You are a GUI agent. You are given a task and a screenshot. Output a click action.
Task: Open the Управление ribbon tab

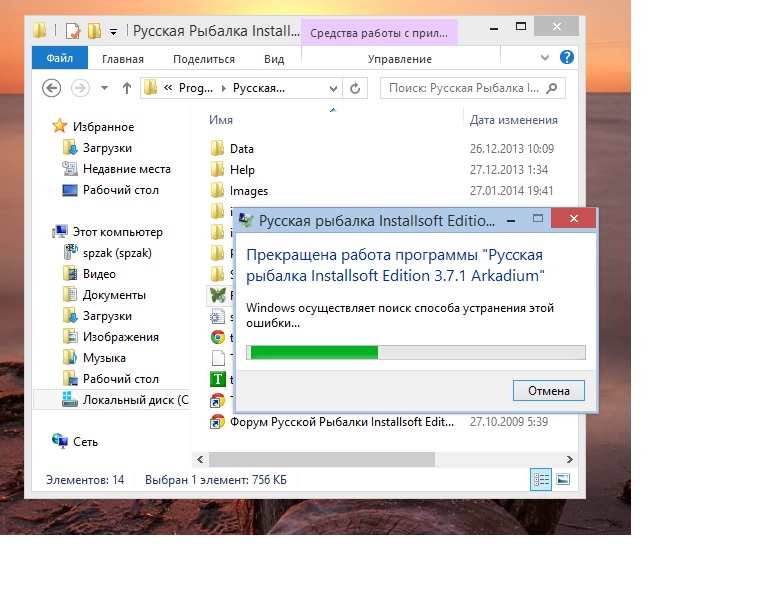pyautogui.click(x=400, y=59)
